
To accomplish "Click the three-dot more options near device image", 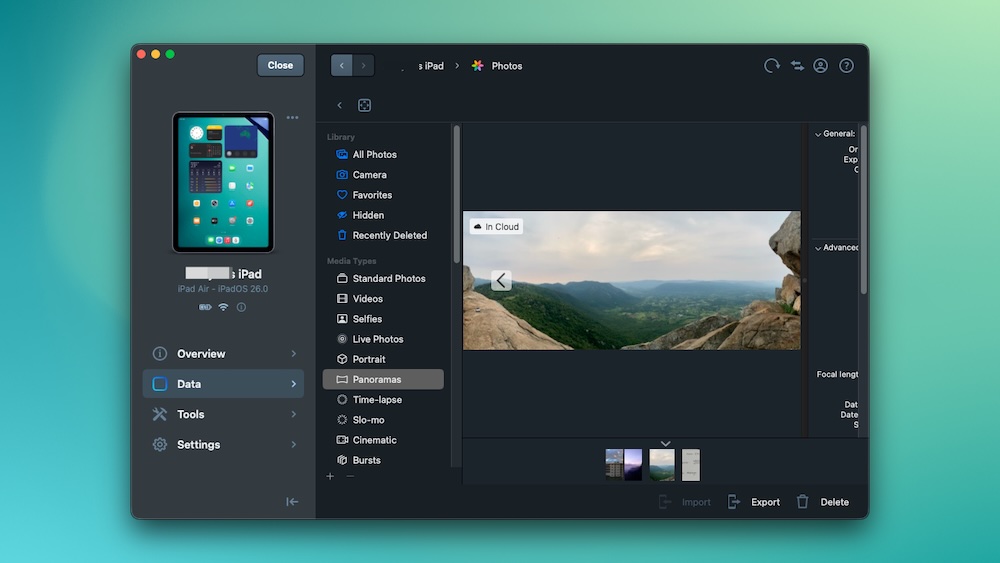I will (292, 118).
